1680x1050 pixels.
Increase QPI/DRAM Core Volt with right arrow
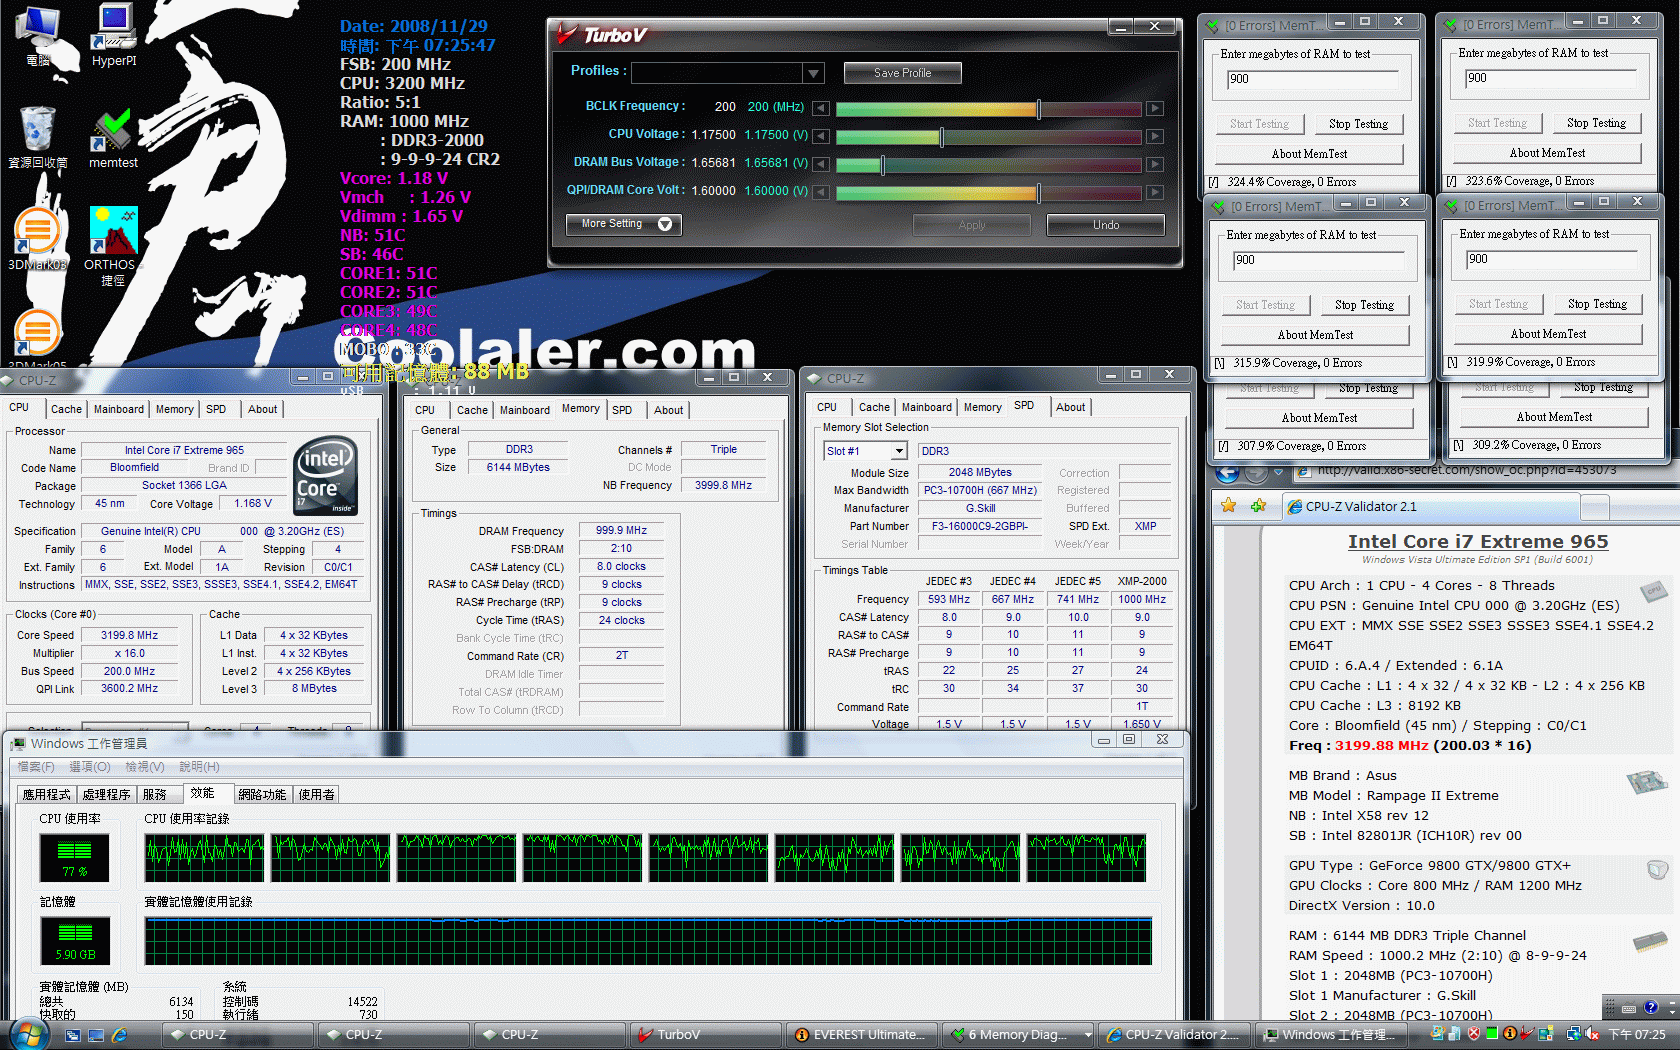tap(1154, 191)
